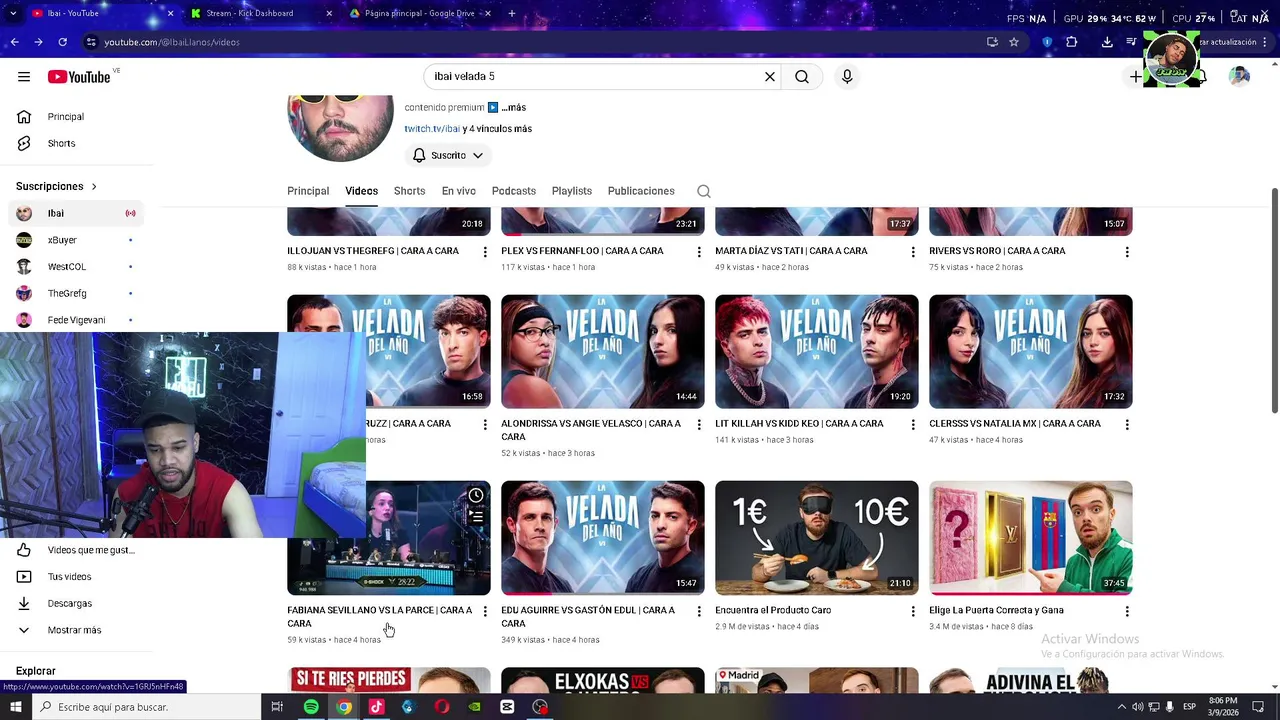Open Chrome tab search dropdown arrow

pos(13,14)
